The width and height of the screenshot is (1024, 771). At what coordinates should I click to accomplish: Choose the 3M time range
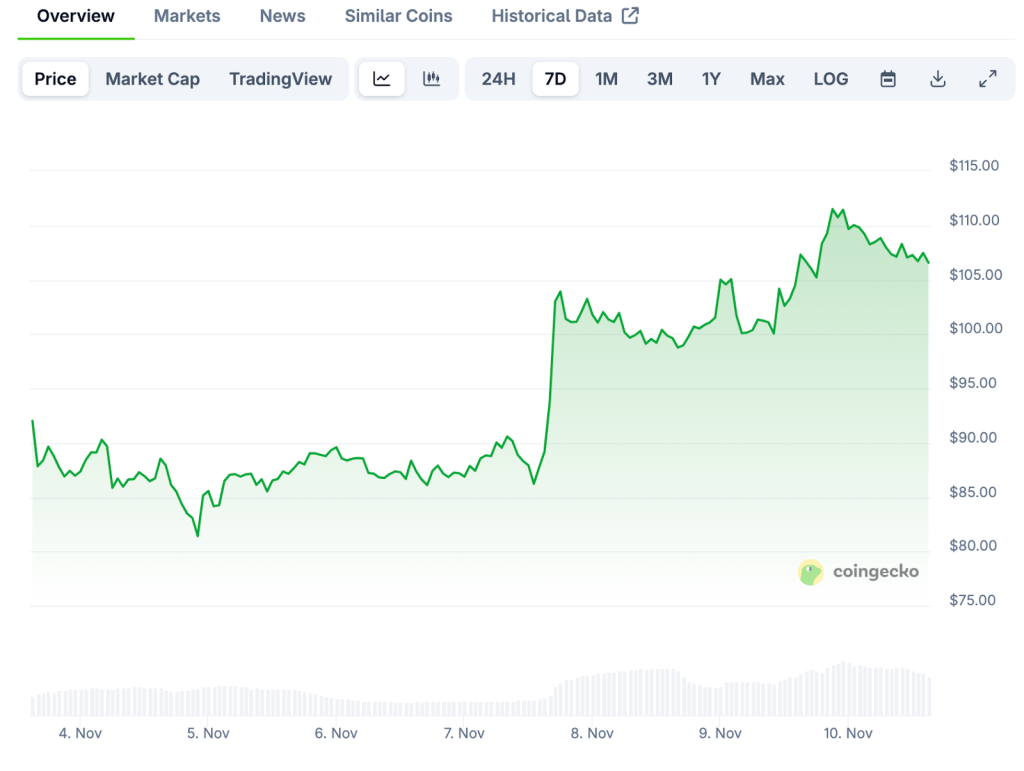point(659,79)
